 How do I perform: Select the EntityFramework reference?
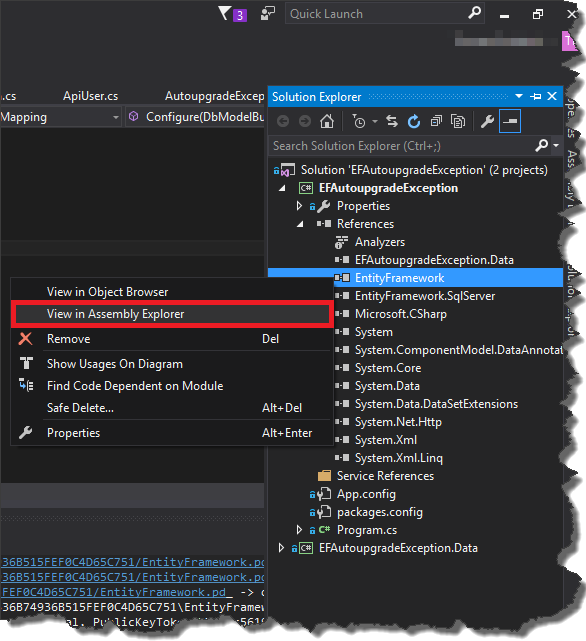click(399, 278)
